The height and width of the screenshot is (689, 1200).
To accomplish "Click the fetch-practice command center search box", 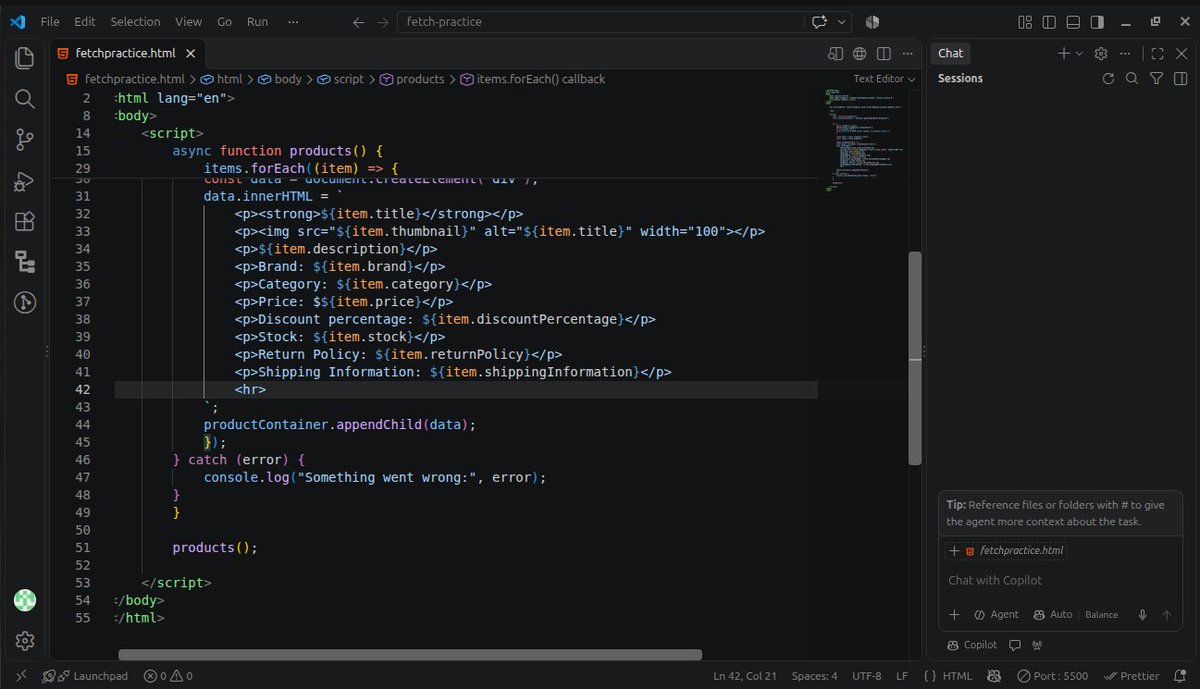I will point(601,22).
